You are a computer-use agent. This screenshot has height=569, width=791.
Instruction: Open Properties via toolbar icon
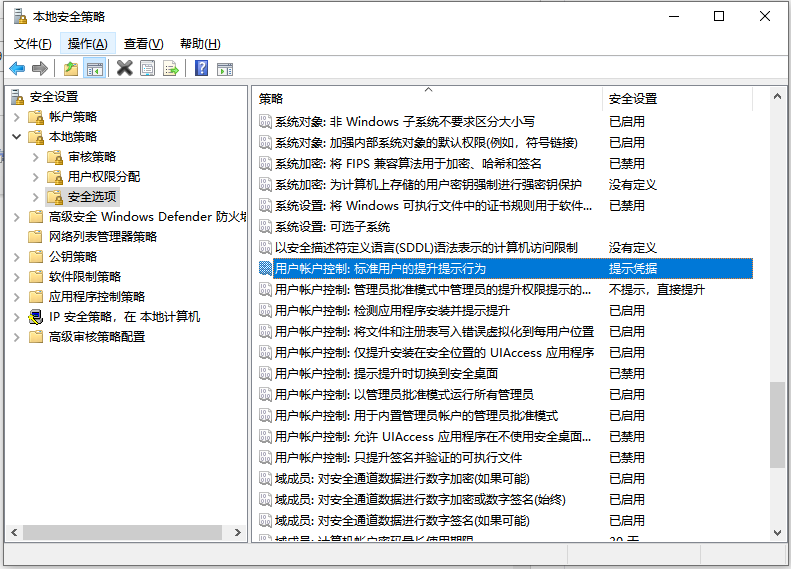tap(147, 68)
